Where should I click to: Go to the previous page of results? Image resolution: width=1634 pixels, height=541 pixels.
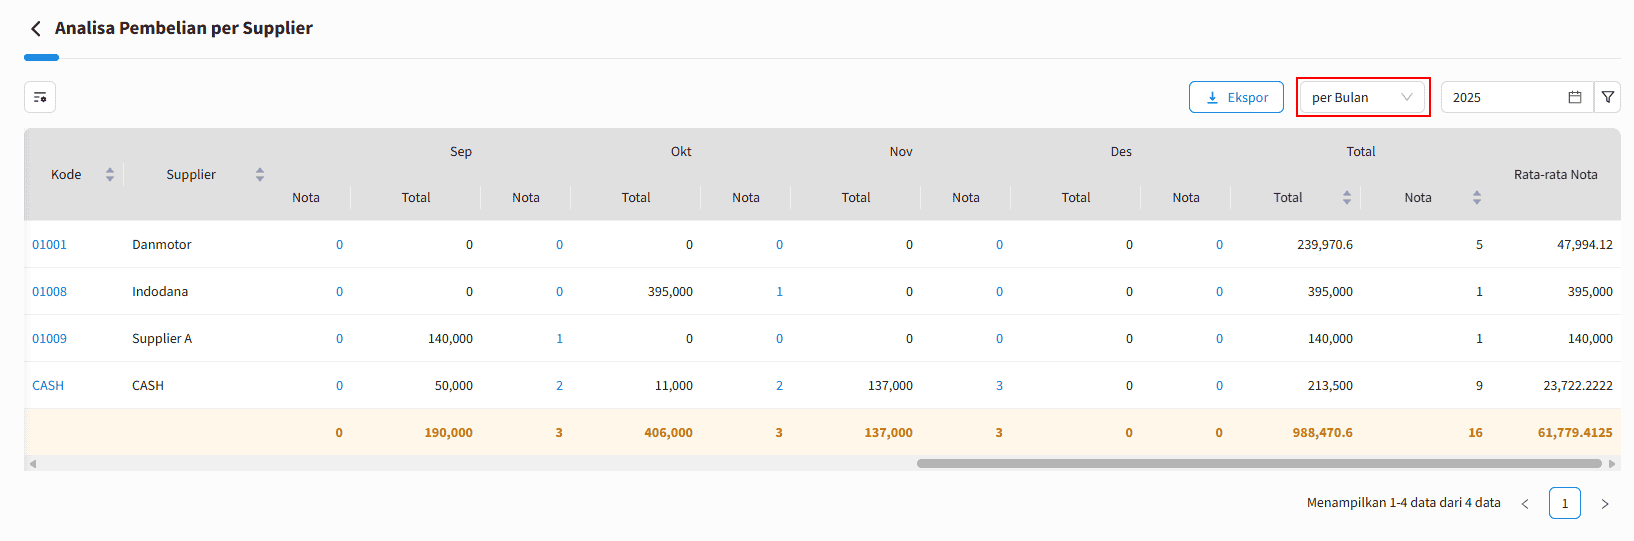(1525, 504)
